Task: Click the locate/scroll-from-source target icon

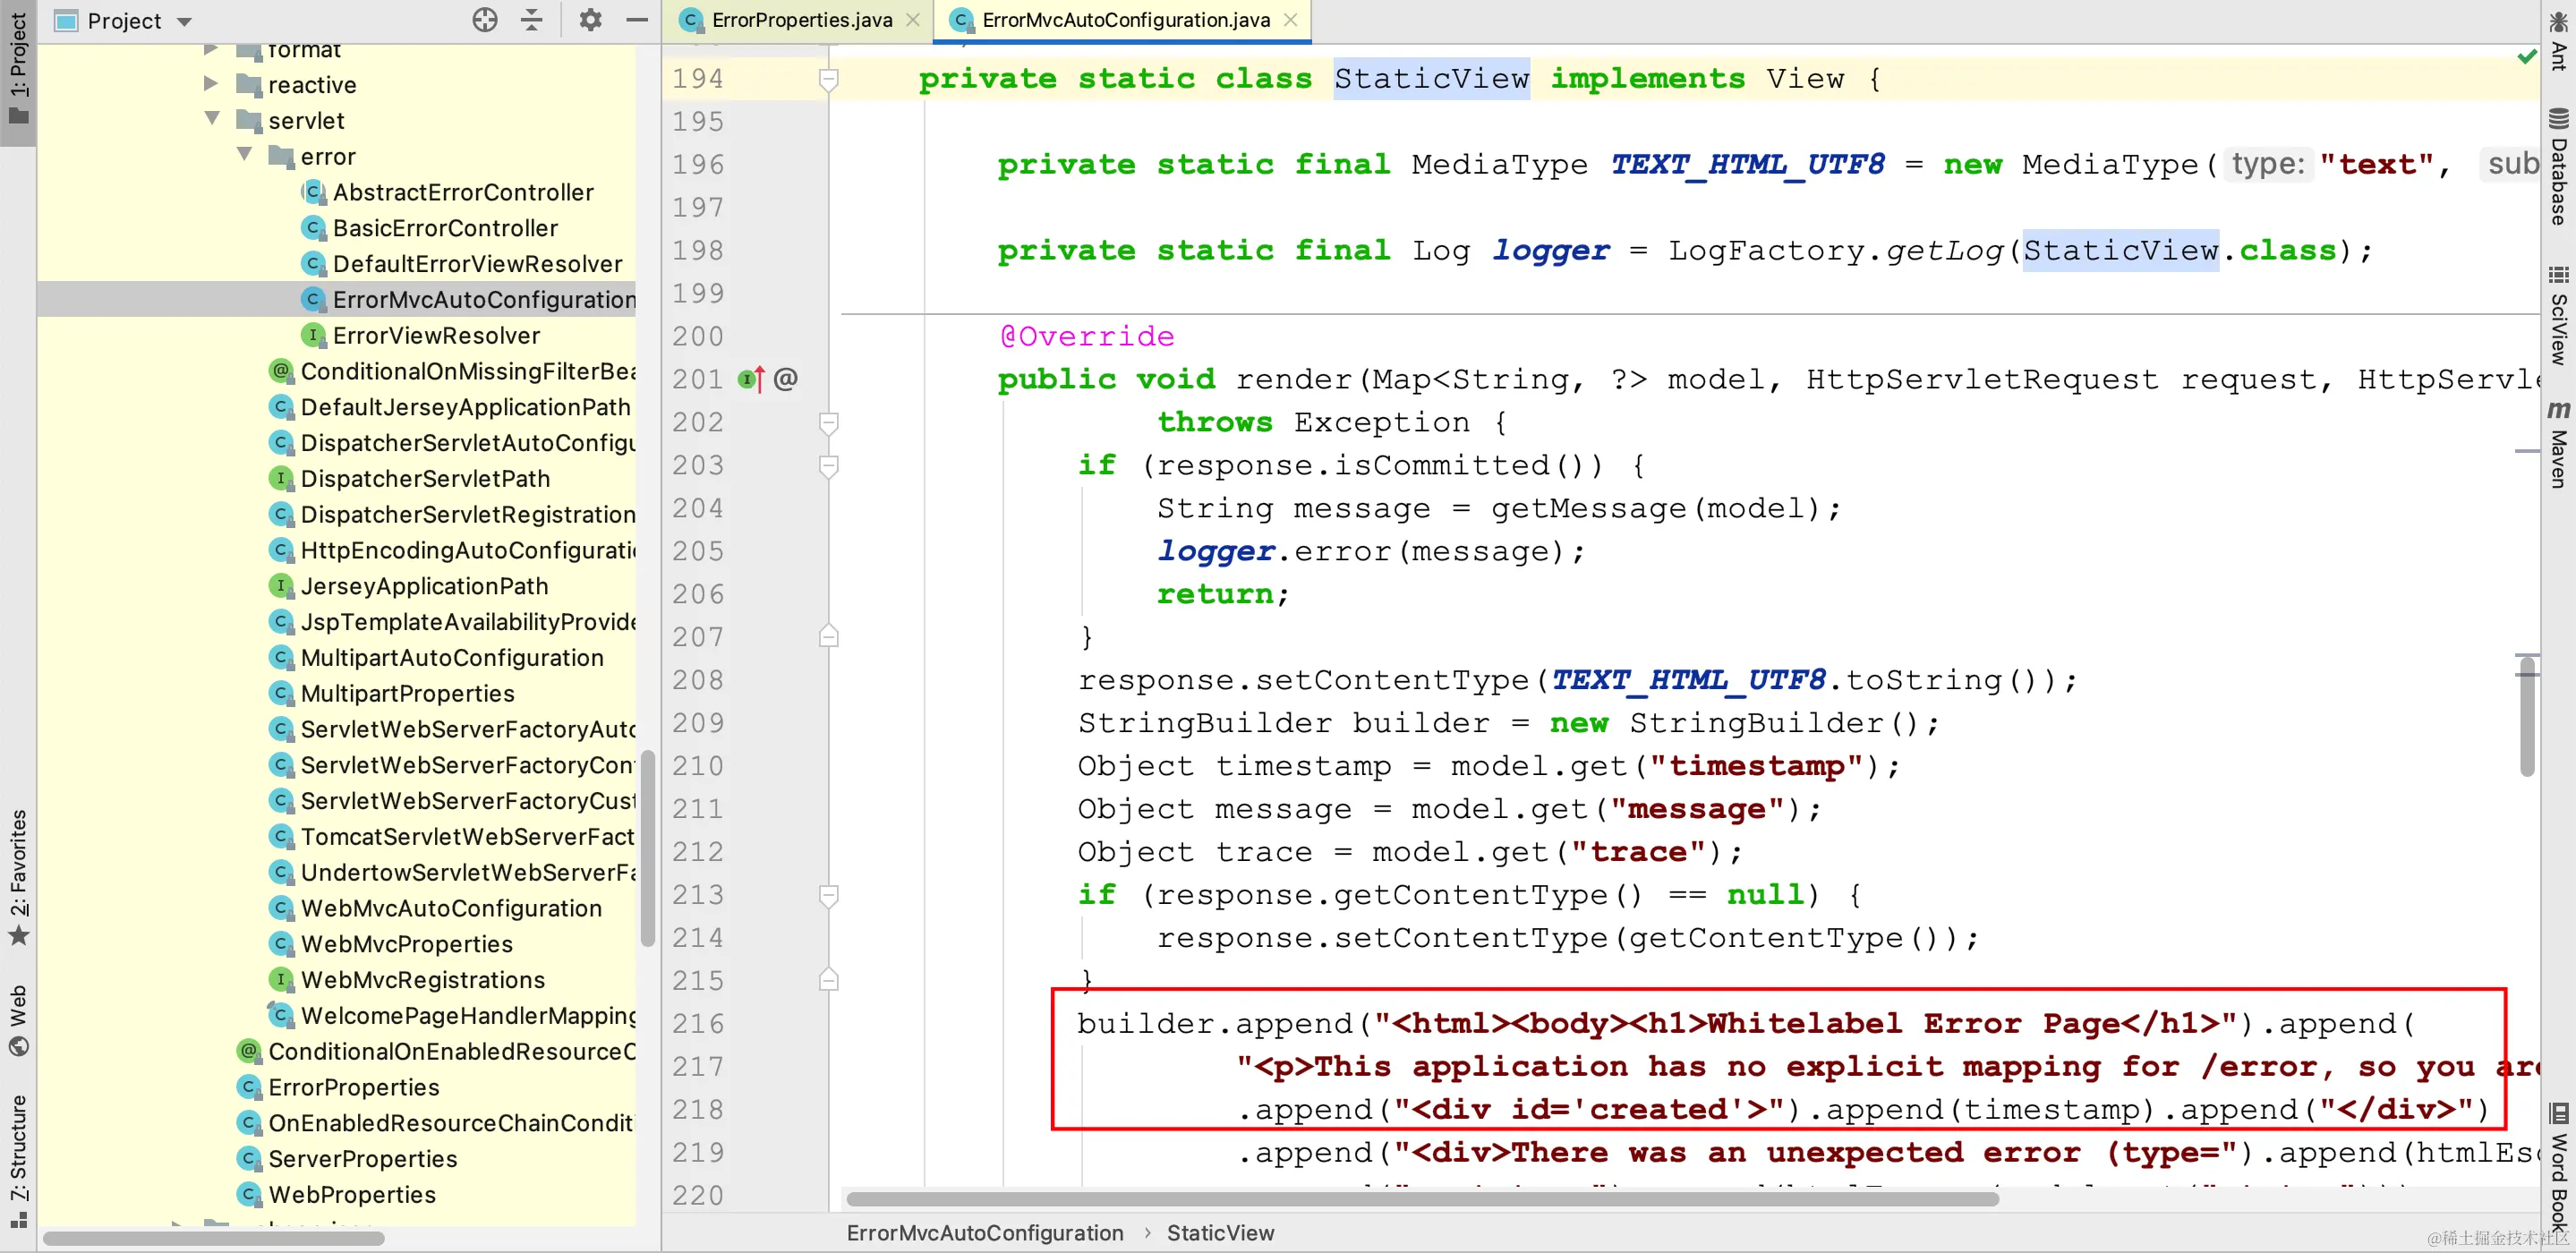Action: pos(485,20)
